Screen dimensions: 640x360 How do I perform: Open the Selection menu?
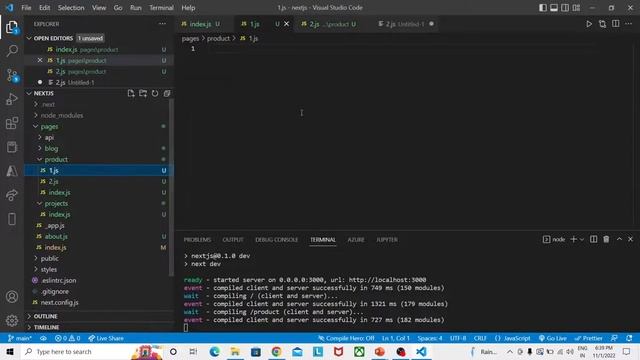71,8
